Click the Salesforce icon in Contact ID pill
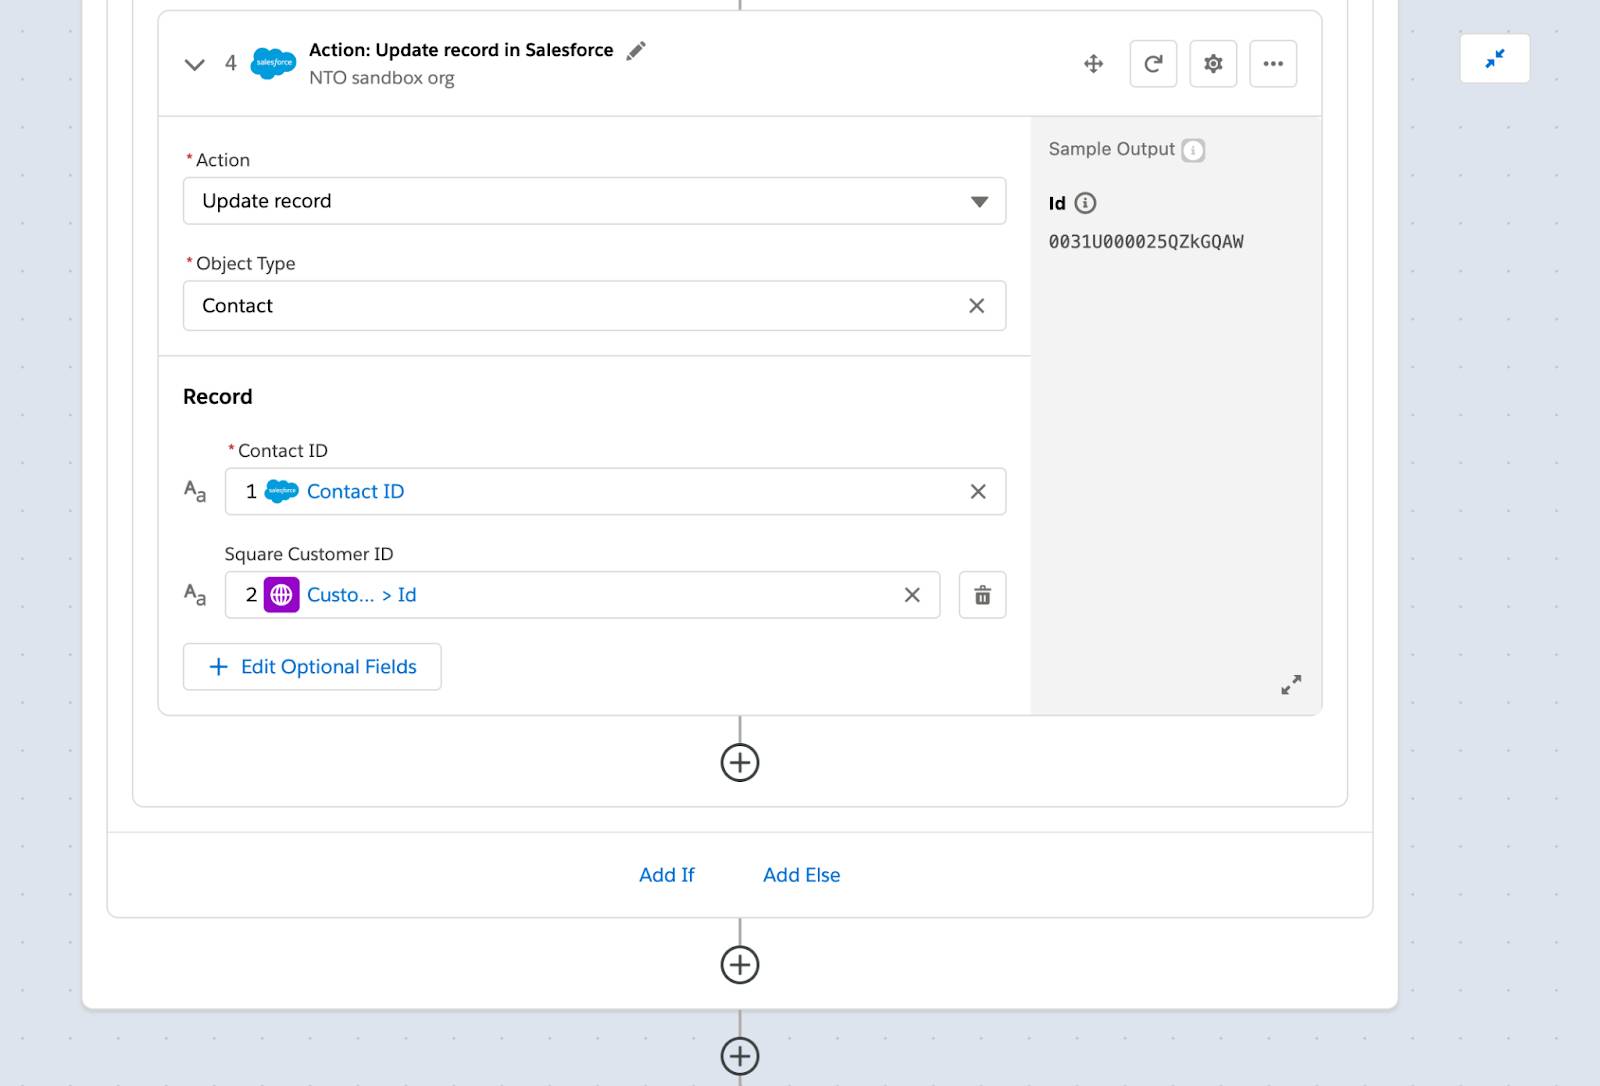Viewport: 1600px width, 1086px height. 282,491
